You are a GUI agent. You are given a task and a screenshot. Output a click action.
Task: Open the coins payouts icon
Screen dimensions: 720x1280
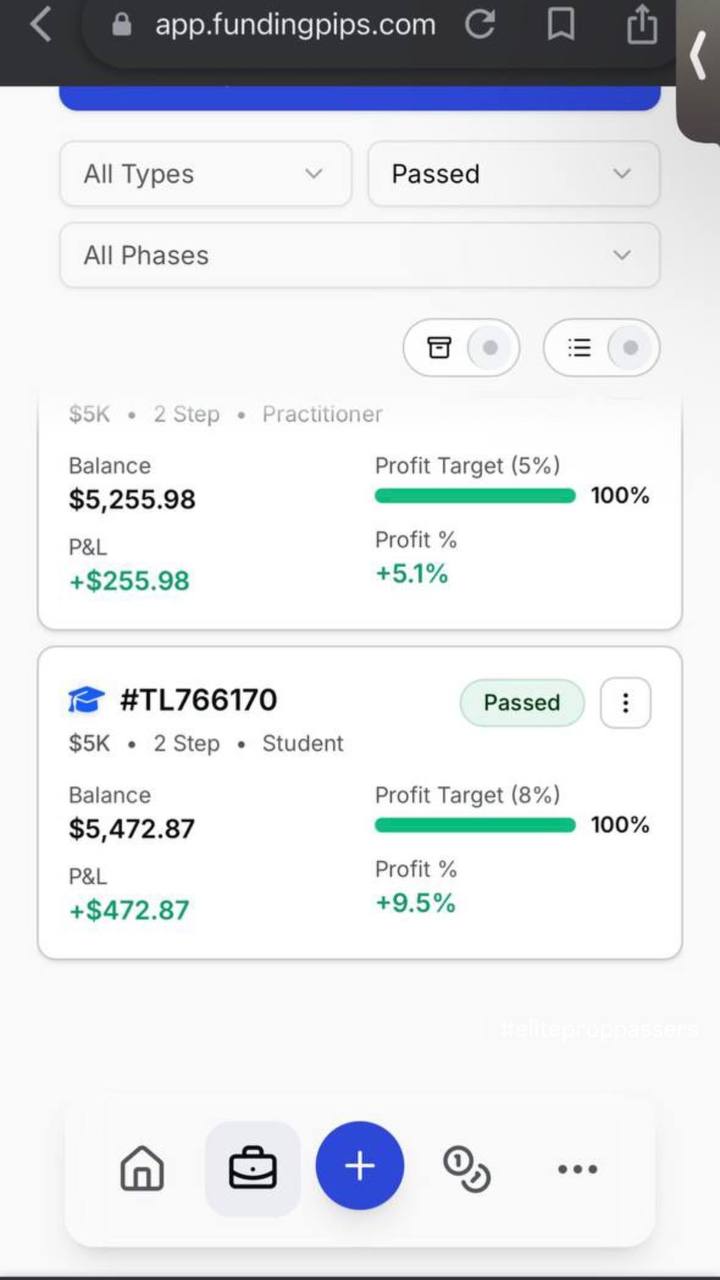[466, 1168]
